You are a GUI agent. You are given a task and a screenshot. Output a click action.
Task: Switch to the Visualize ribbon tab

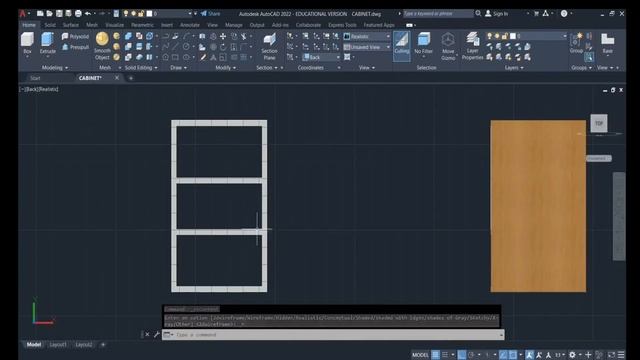click(x=114, y=25)
